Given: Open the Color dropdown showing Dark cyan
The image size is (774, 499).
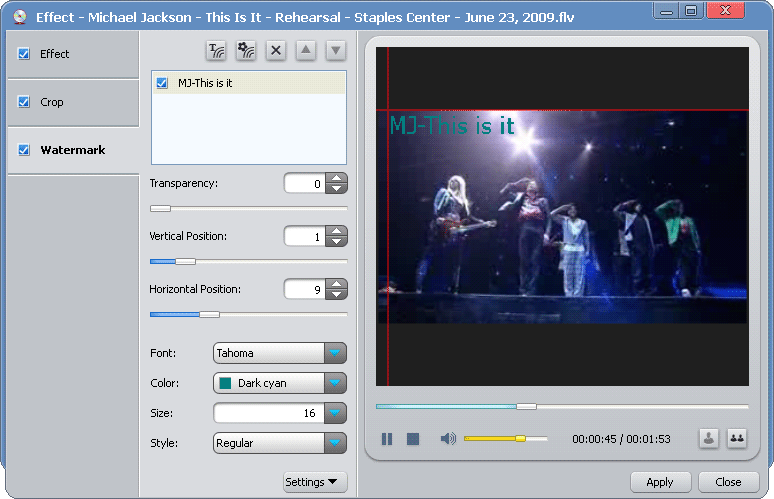Looking at the screenshot, I should pos(279,383).
